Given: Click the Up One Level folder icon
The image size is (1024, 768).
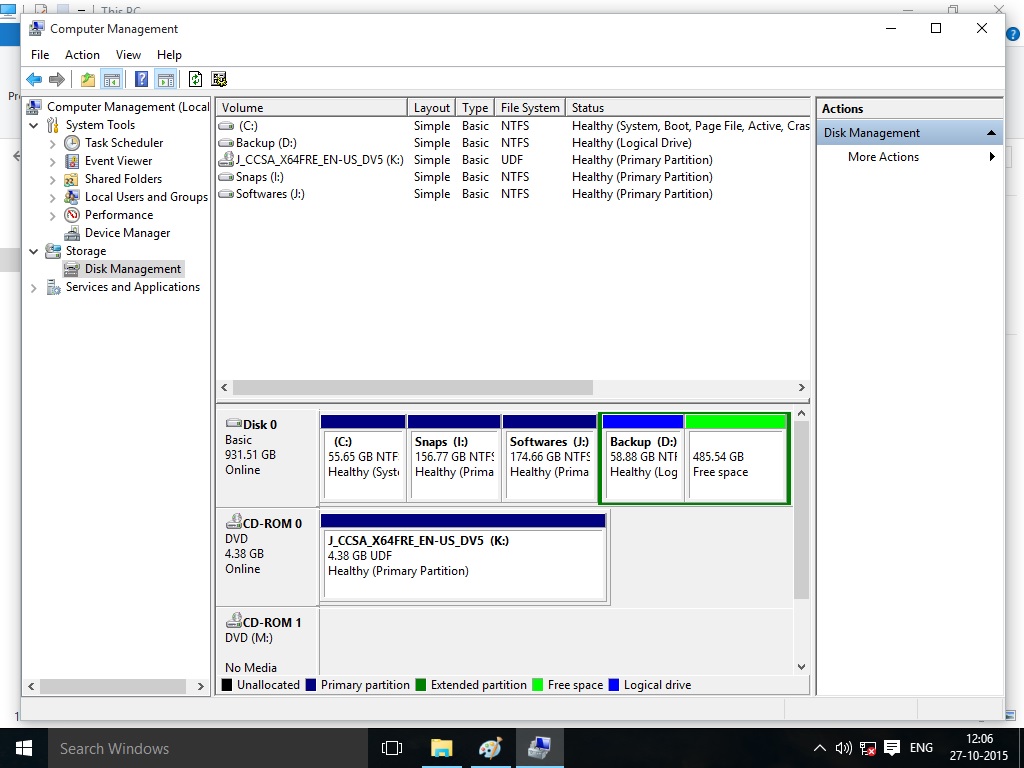Looking at the screenshot, I should (88, 80).
